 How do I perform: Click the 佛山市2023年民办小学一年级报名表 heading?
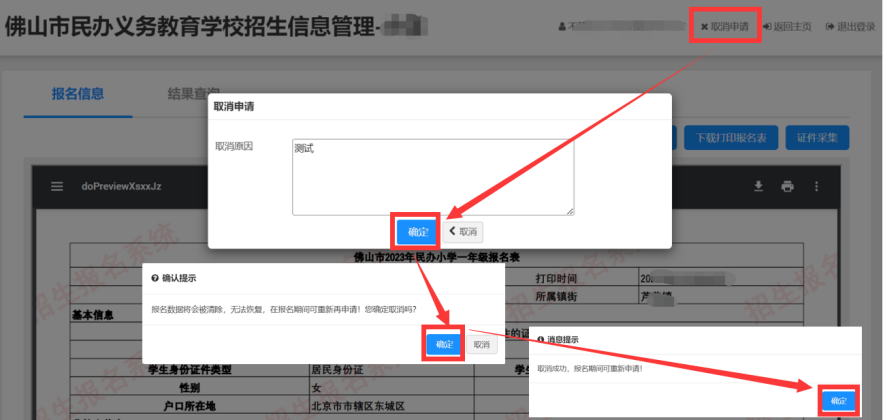tap(436, 258)
